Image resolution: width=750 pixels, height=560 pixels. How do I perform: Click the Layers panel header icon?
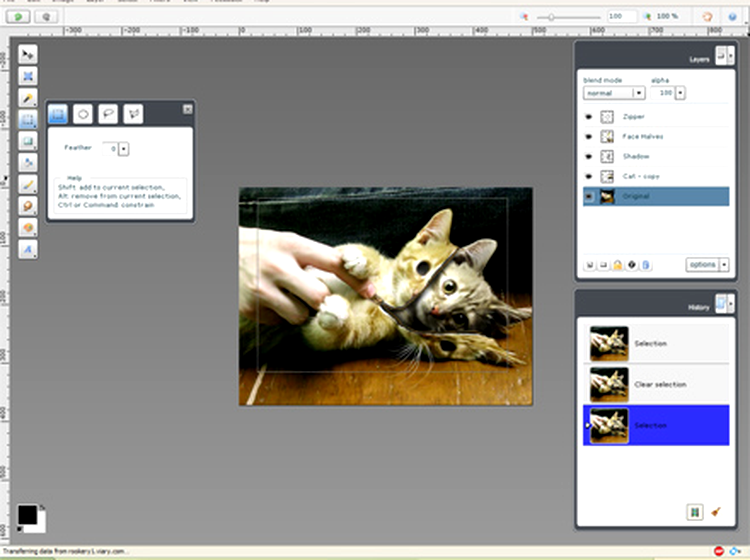(721, 55)
